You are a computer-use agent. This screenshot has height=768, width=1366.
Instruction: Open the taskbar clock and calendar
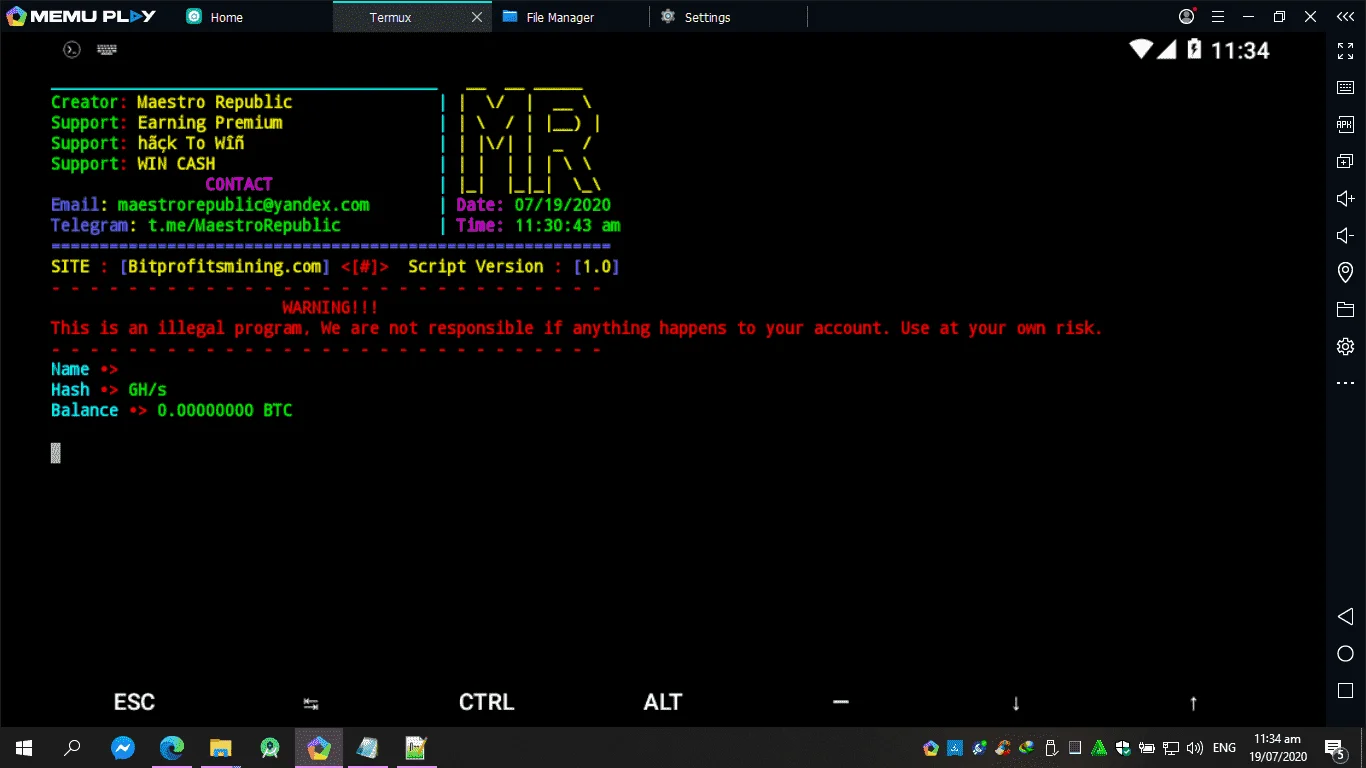1276,747
